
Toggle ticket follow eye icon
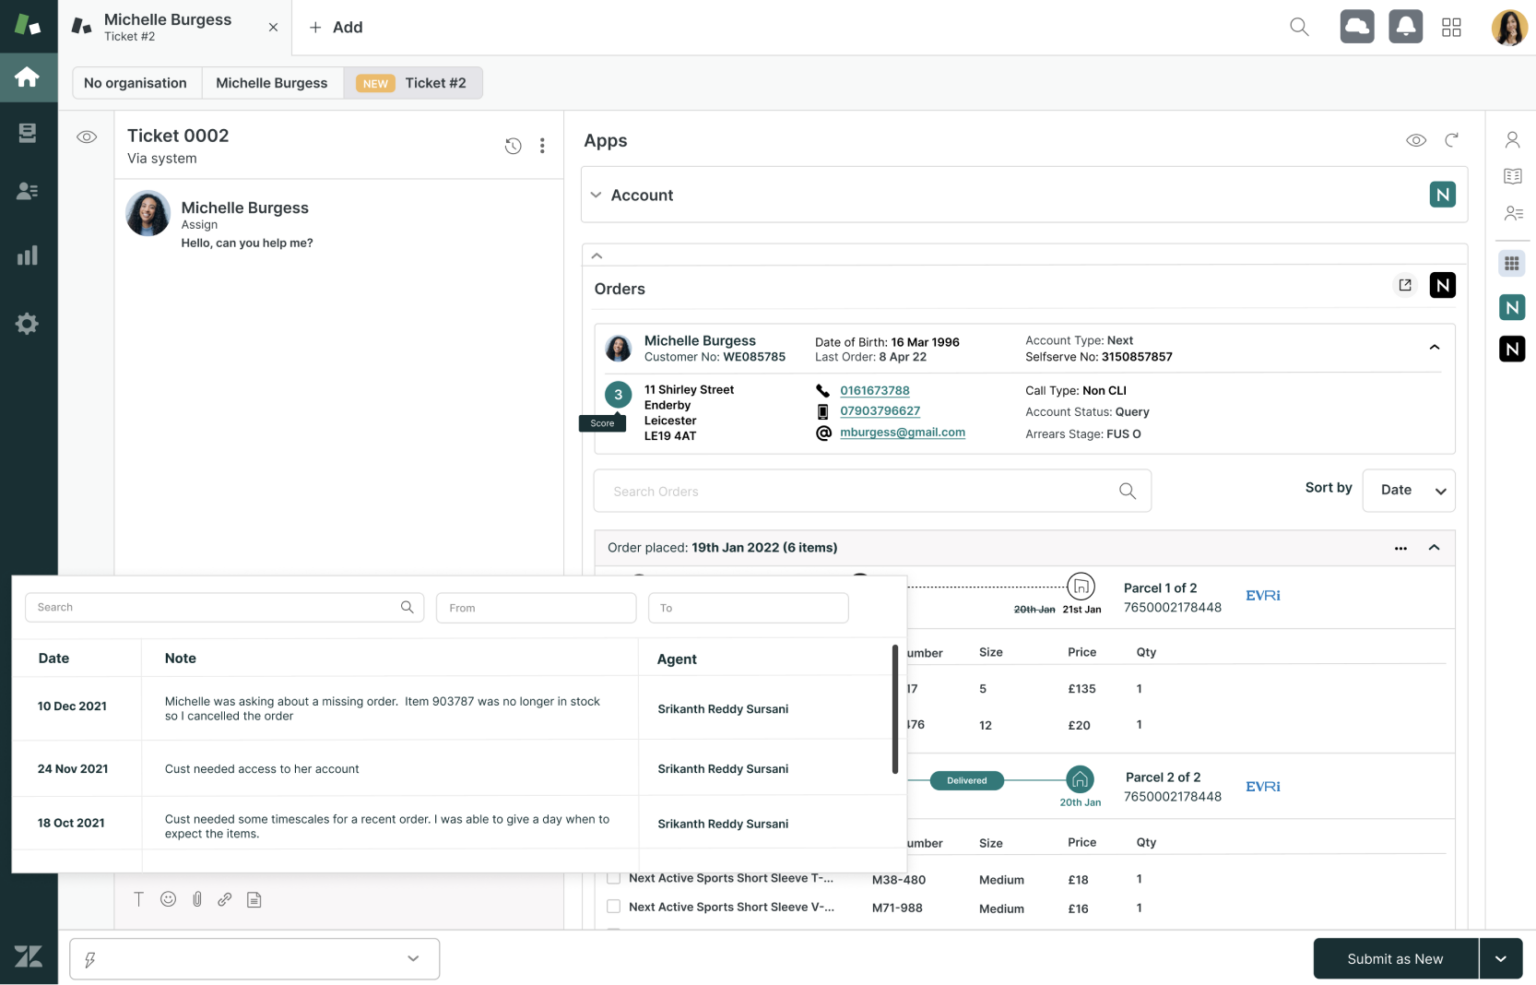[87, 137]
